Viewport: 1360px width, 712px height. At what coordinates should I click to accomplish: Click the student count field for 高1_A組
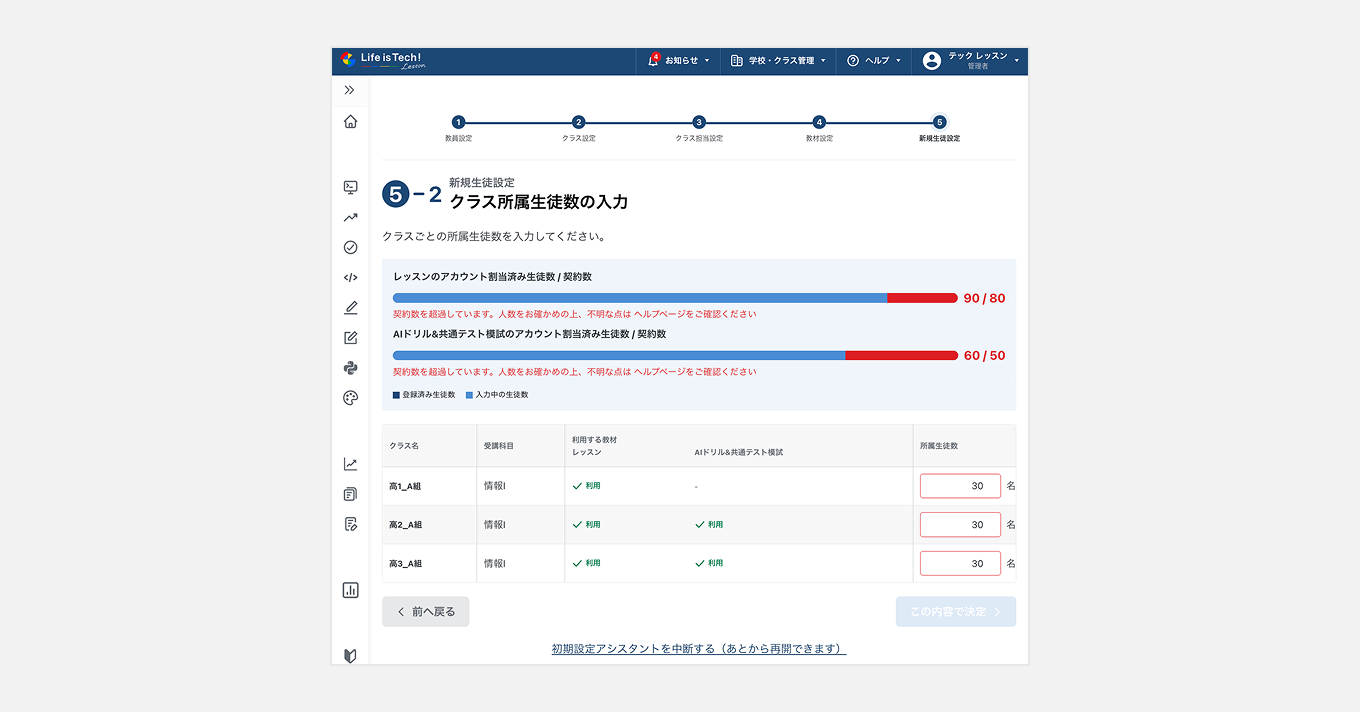960,486
